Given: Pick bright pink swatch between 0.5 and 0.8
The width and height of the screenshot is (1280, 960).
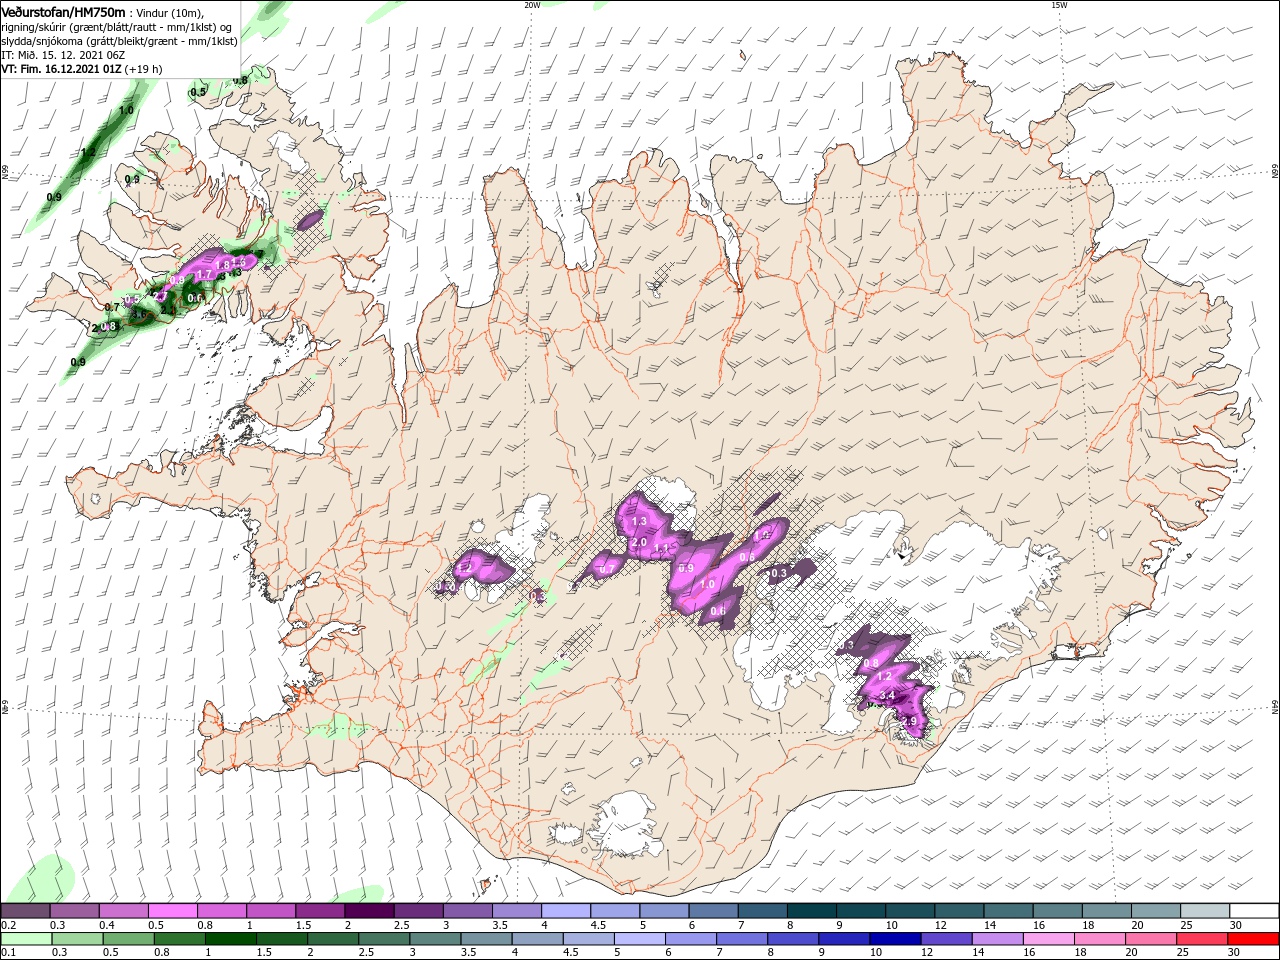Looking at the screenshot, I should point(173,911).
